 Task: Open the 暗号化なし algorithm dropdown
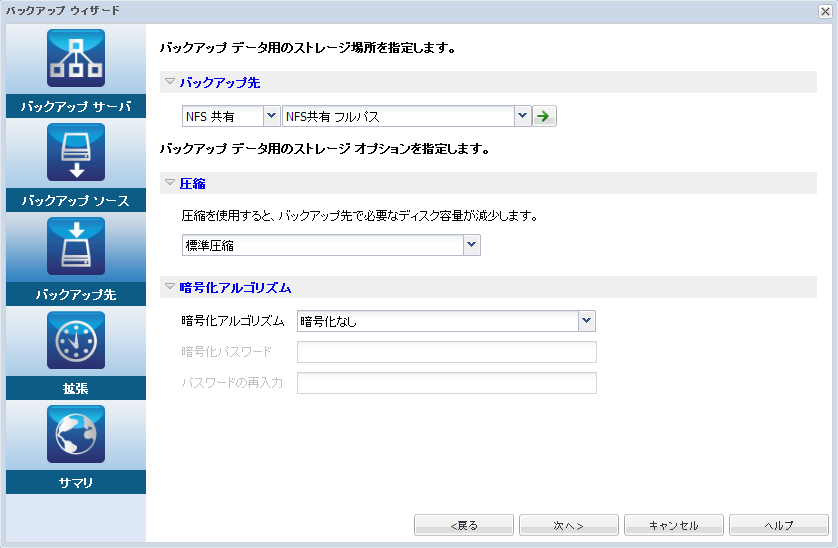[x=587, y=321]
